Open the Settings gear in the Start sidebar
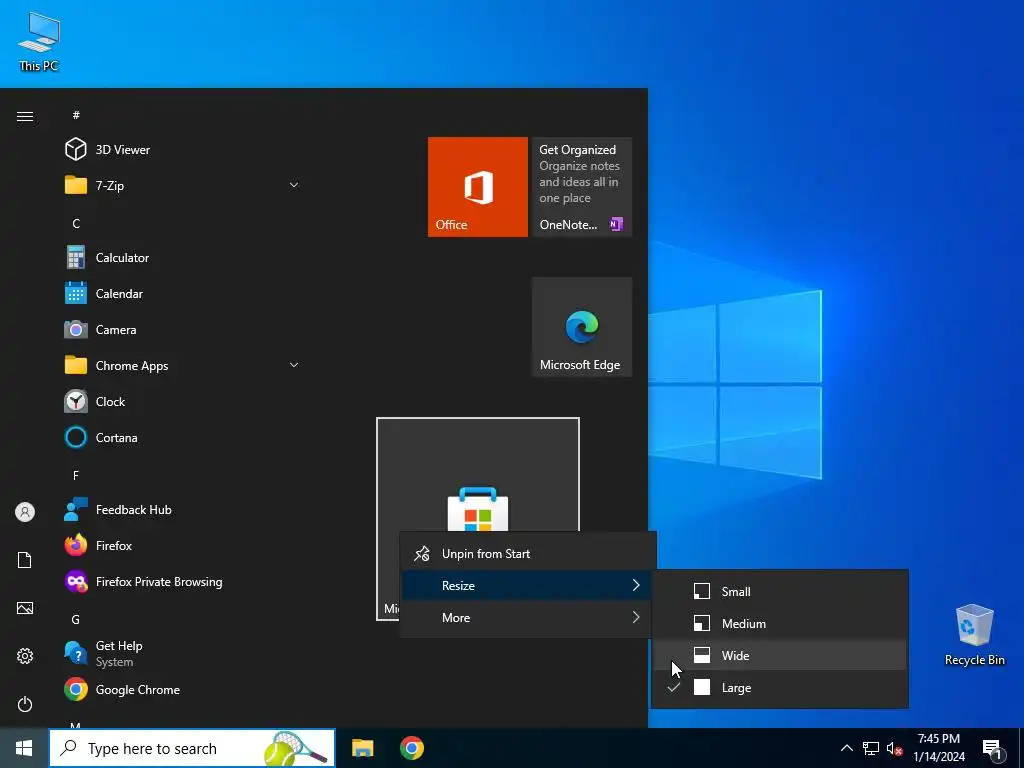 [x=25, y=656]
